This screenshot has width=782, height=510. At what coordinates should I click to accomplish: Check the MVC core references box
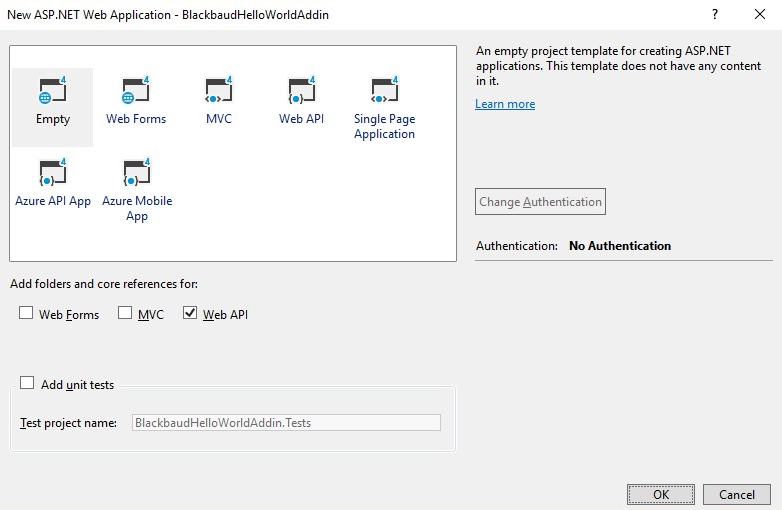125,314
